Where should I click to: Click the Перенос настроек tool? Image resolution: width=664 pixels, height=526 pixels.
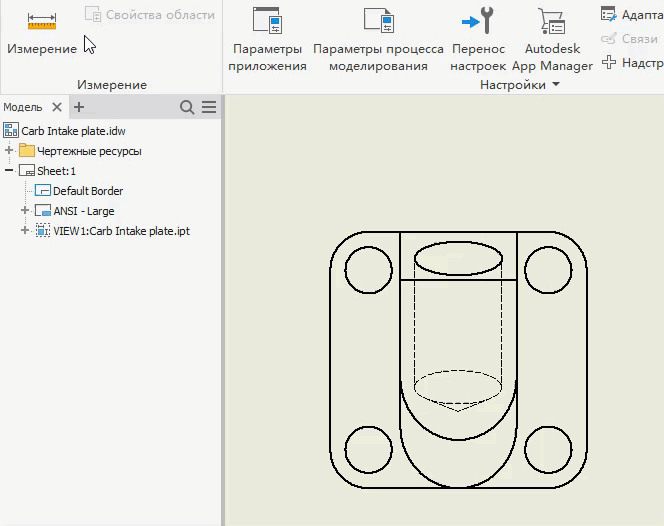478,40
